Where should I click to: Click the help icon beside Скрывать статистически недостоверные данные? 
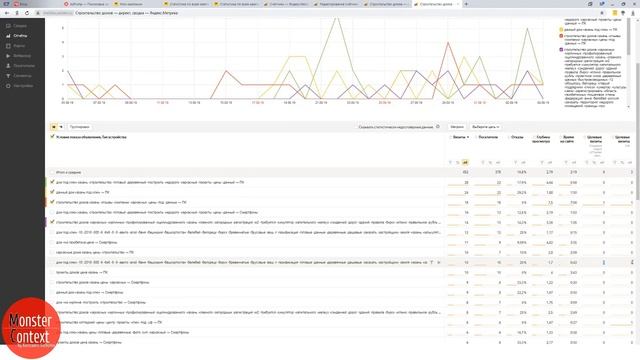point(438,127)
